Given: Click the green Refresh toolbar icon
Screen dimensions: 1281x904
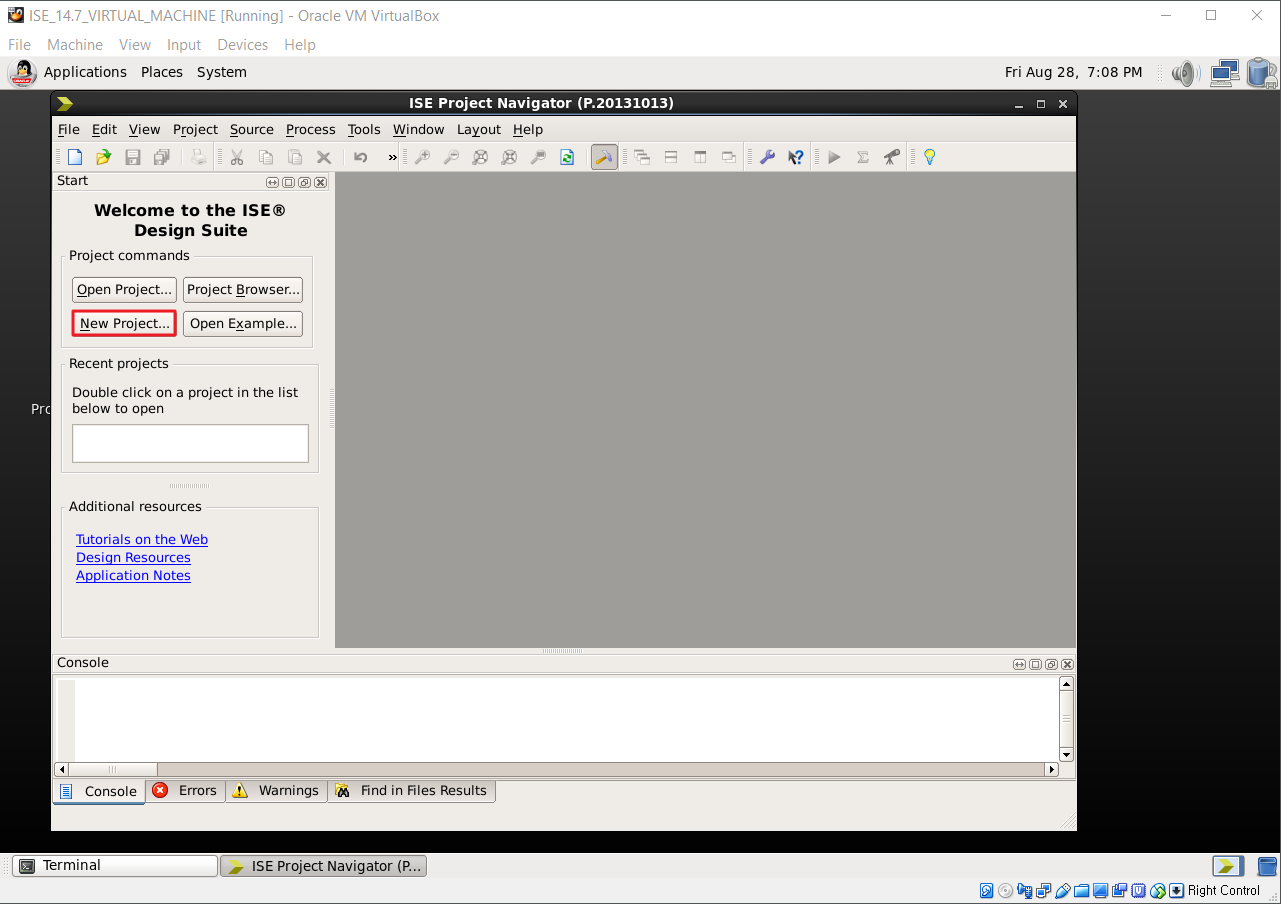Looking at the screenshot, I should 567,157.
